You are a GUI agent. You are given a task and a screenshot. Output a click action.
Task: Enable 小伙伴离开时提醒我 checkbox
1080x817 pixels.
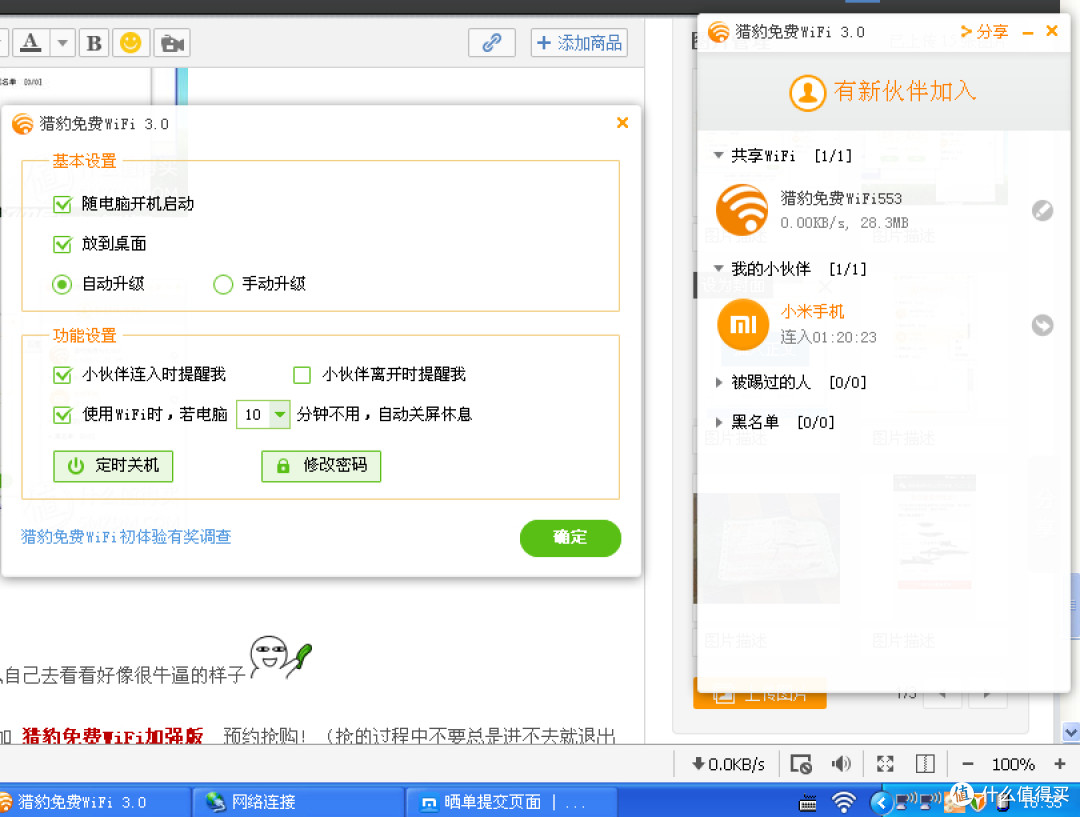[302, 375]
